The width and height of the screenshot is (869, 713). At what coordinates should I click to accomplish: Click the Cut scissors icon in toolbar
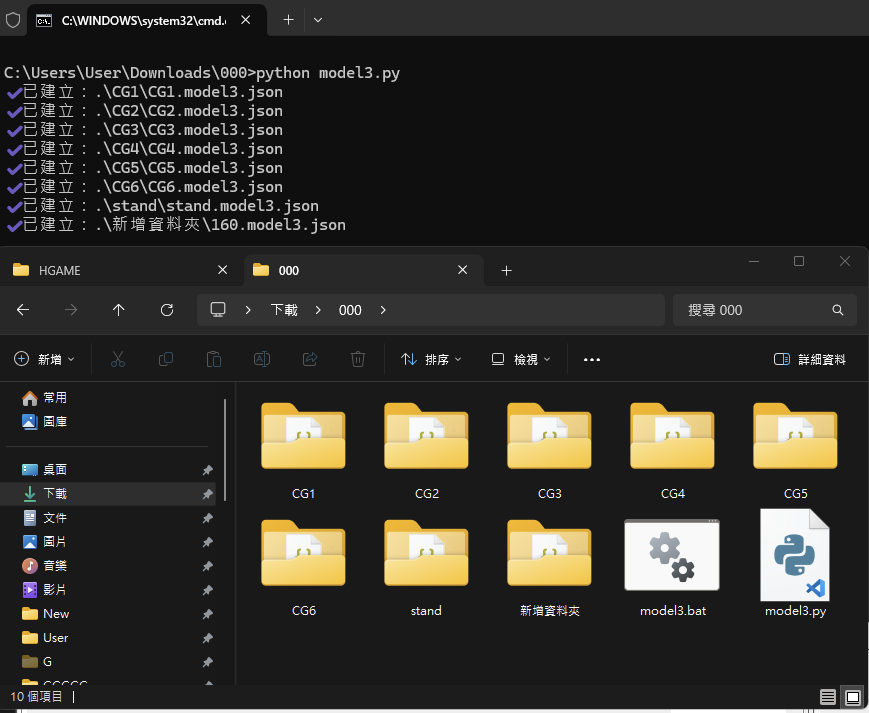117,359
